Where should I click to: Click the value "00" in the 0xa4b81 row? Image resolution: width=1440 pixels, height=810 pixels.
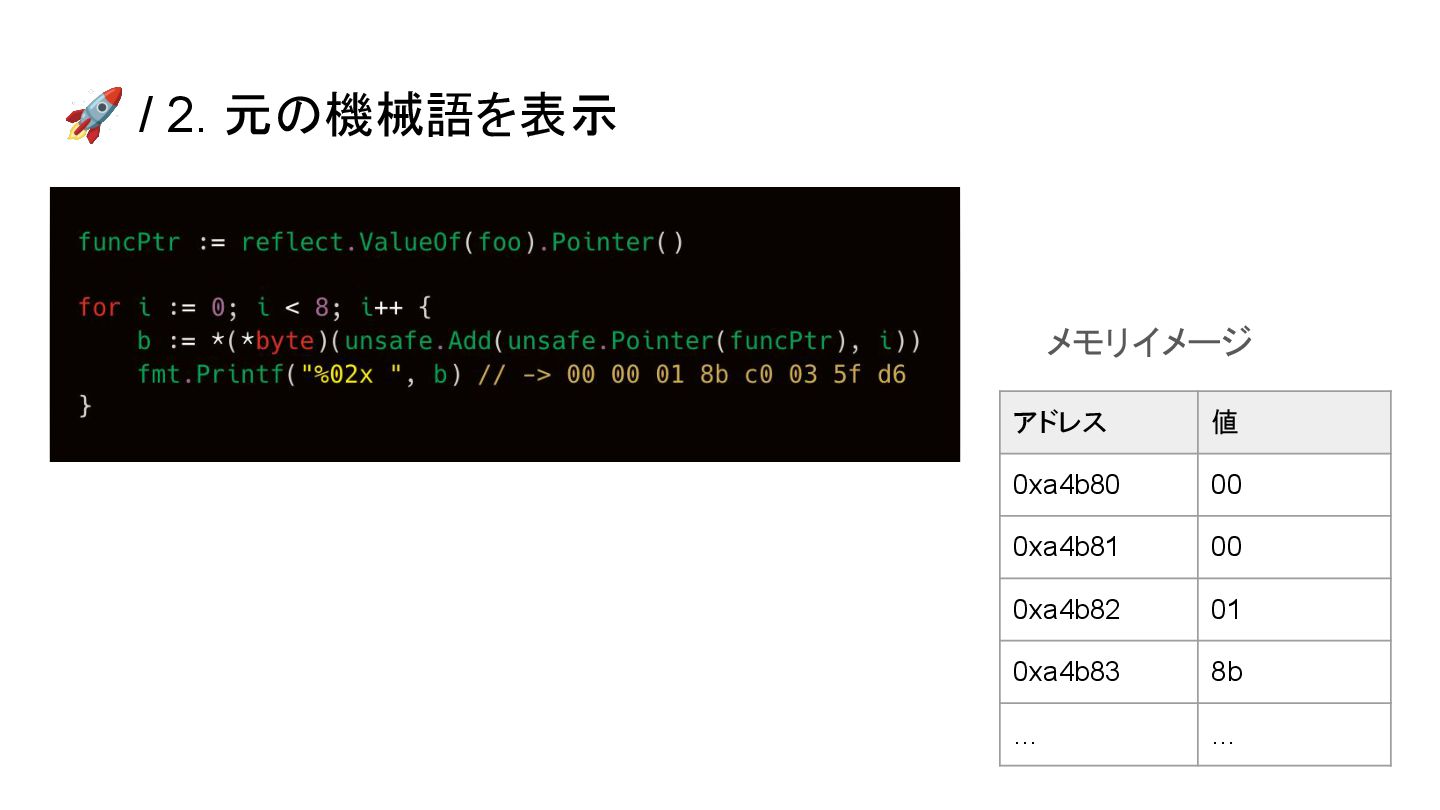tap(1294, 547)
